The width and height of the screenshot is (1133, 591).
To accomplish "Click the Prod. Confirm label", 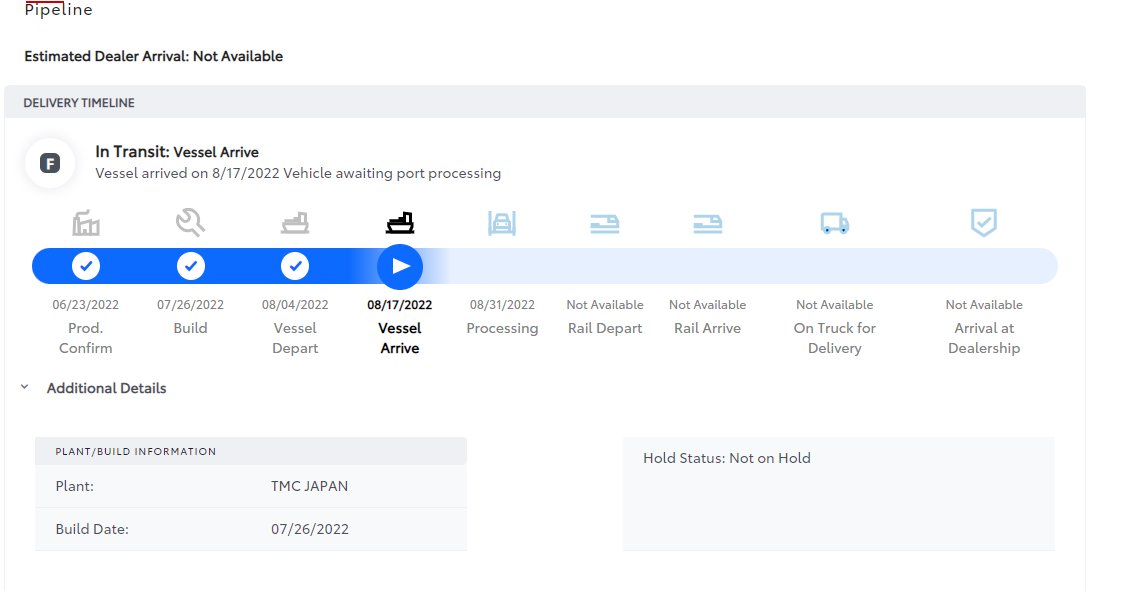I will click(85, 338).
